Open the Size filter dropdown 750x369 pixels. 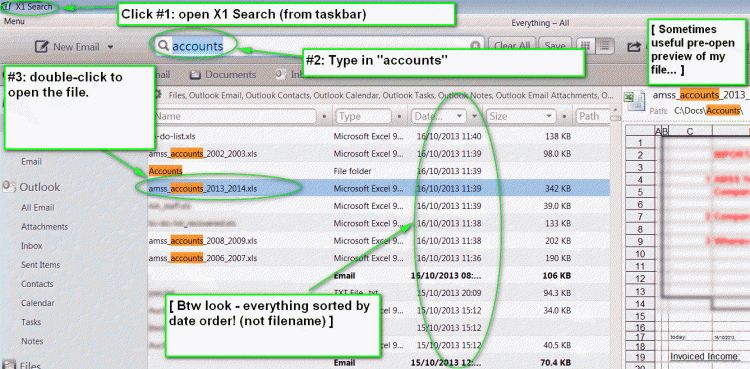[x=550, y=116]
